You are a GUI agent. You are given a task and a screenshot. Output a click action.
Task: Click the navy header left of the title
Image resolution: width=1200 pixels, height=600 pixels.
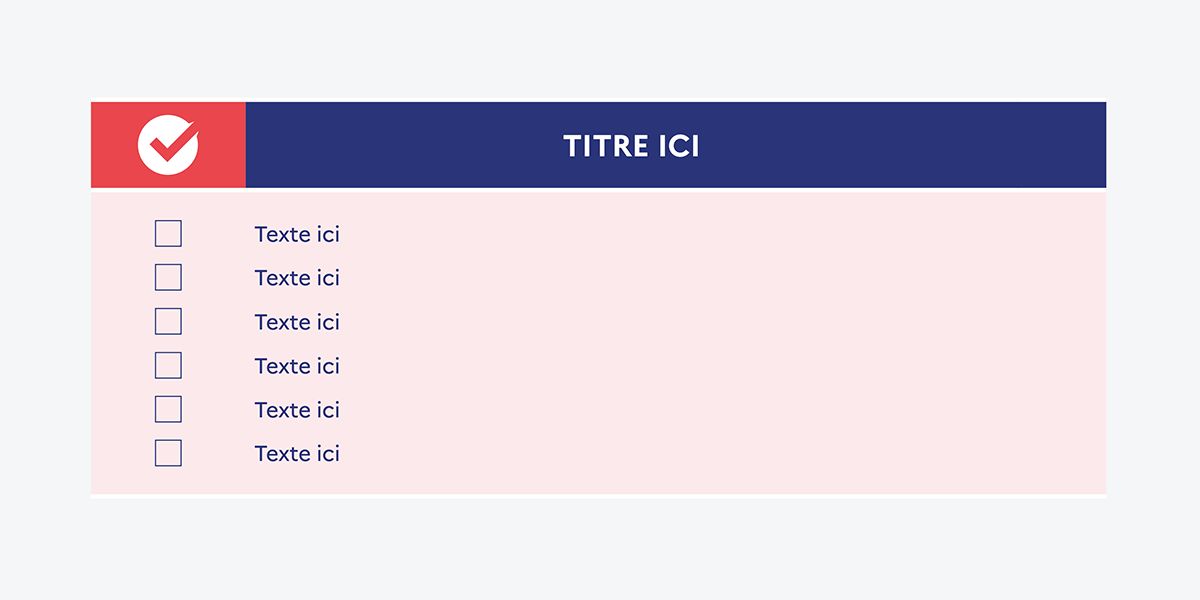[x=400, y=145]
